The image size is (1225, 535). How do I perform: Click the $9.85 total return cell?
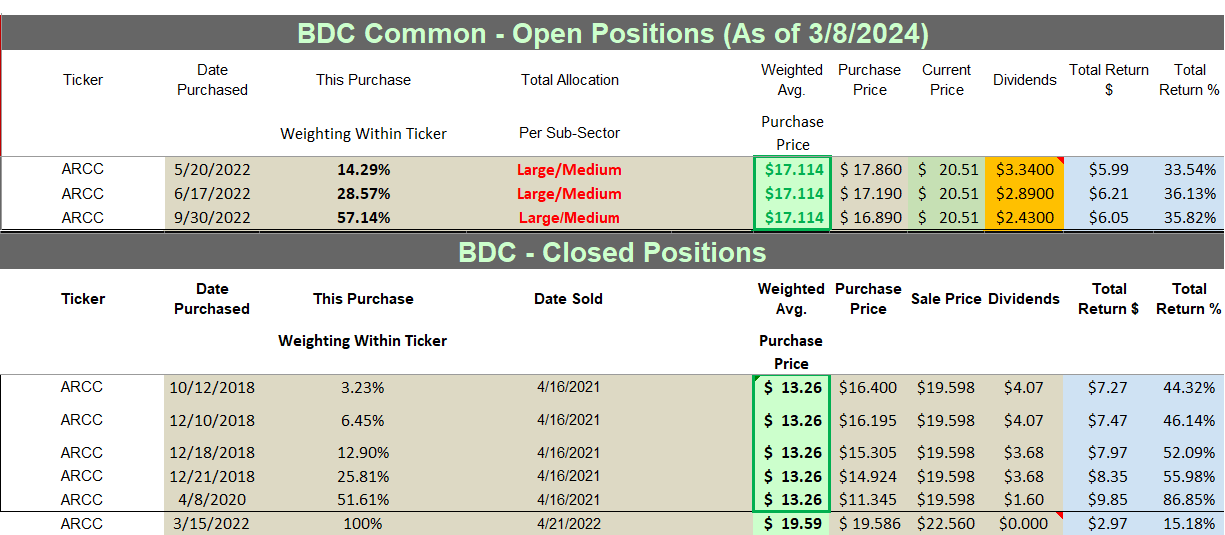pyautogui.click(x=1108, y=500)
